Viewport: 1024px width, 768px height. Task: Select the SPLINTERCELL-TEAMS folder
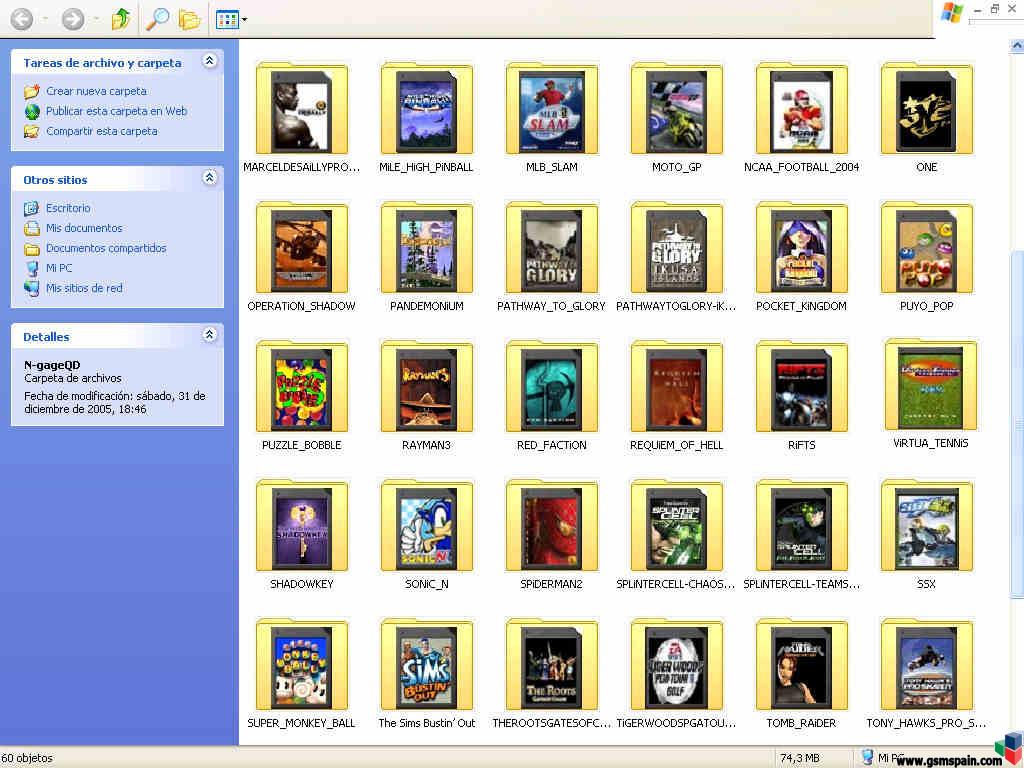click(801, 535)
